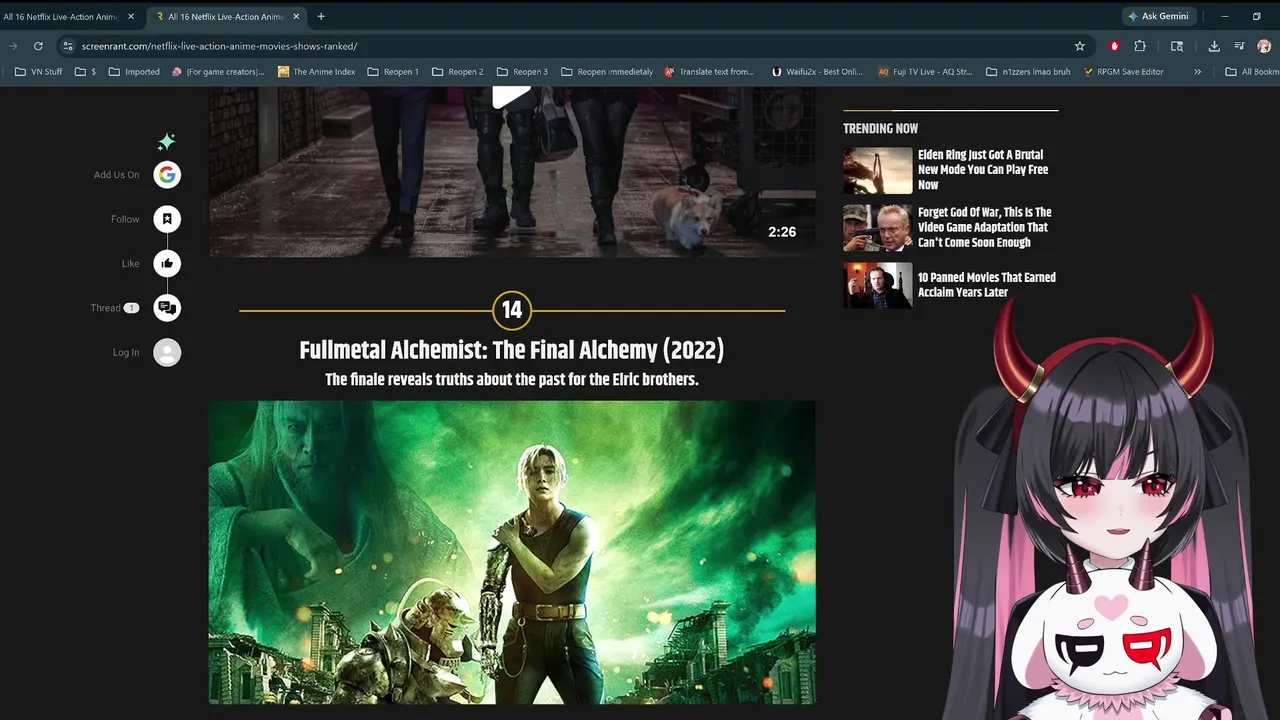Close the active ScreenRant tab

pyautogui.click(x=296, y=16)
